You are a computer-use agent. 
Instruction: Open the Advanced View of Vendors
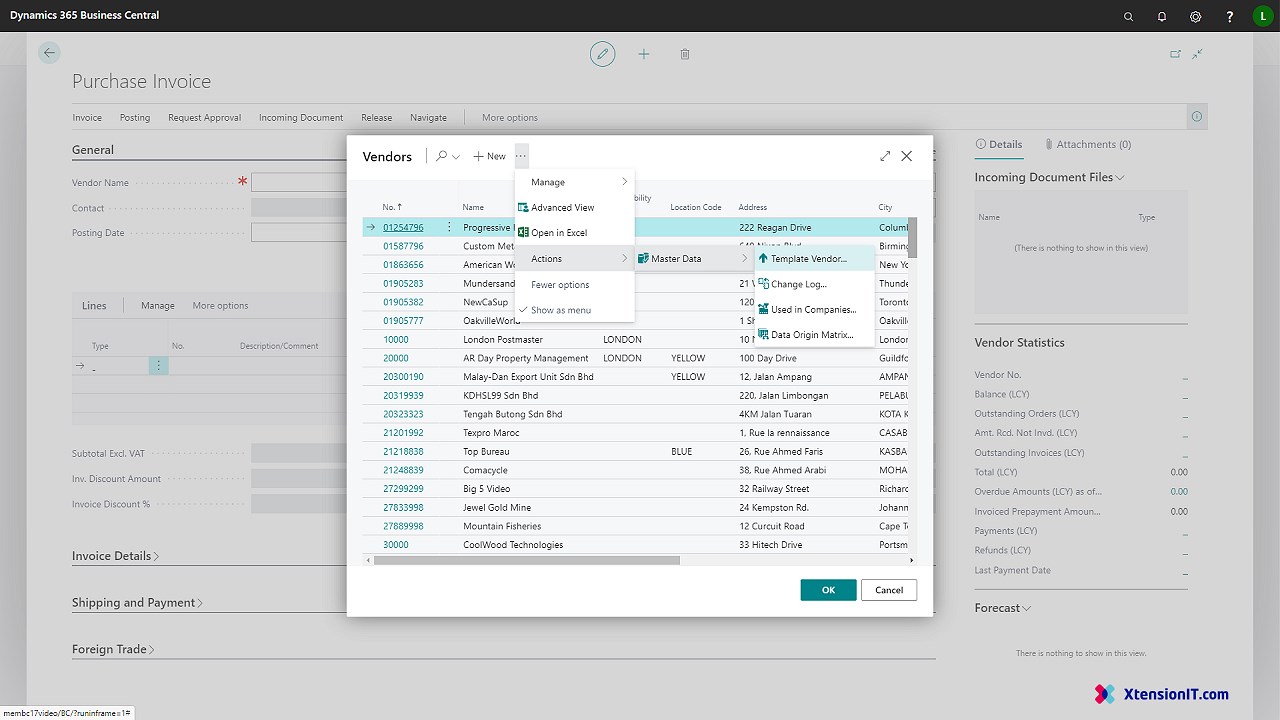(563, 207)
